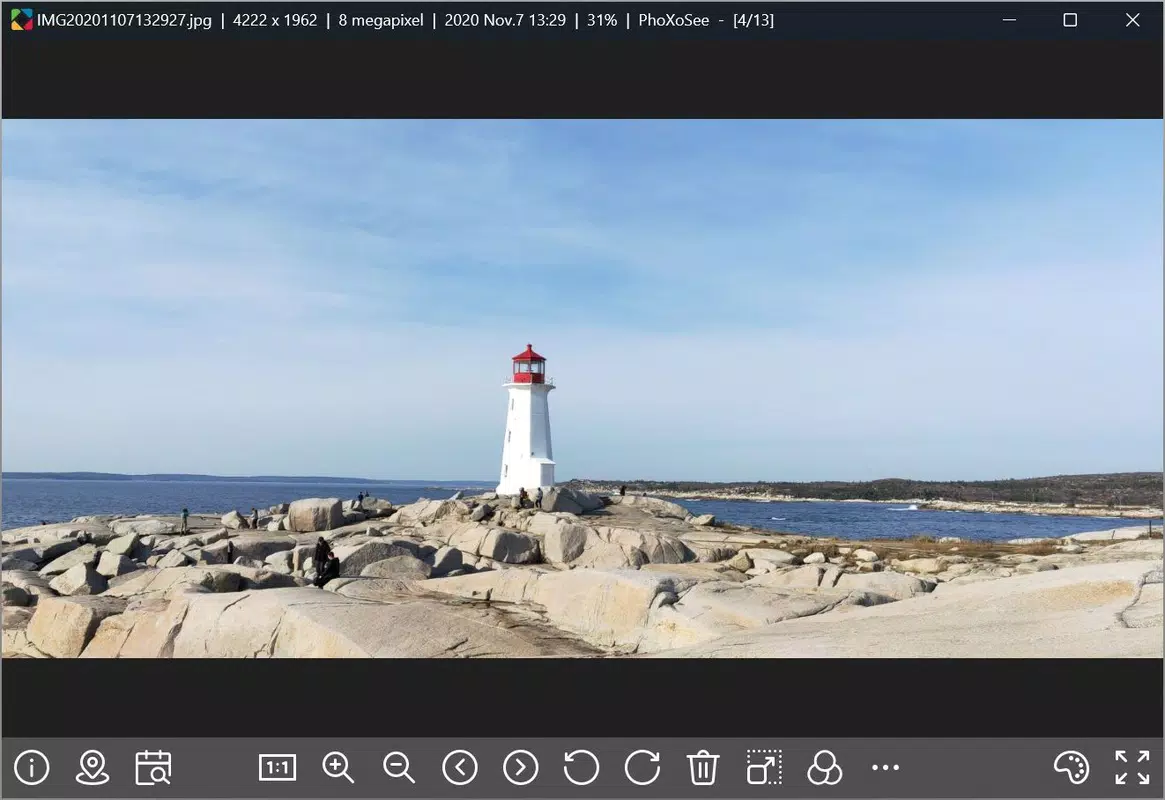Click the 8 megapixel text
This screenshot has height=800, width=1165.
pos(381,20)
